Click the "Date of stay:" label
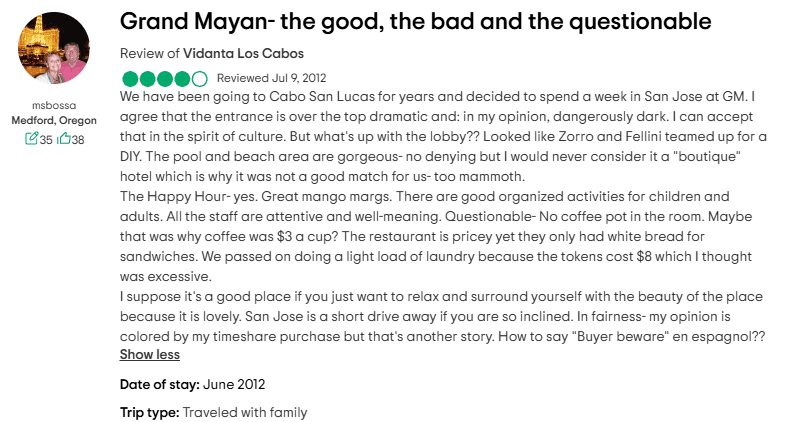 point(160,384)
